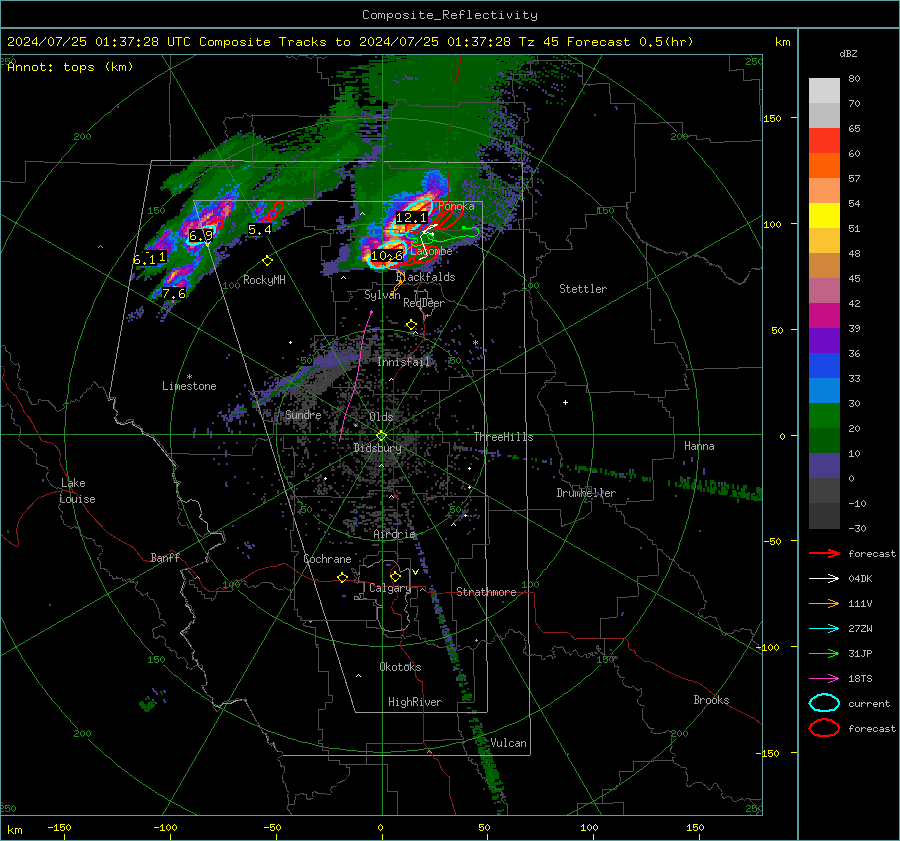
Task: Click the Calgary city label
Action: [390, 588]
